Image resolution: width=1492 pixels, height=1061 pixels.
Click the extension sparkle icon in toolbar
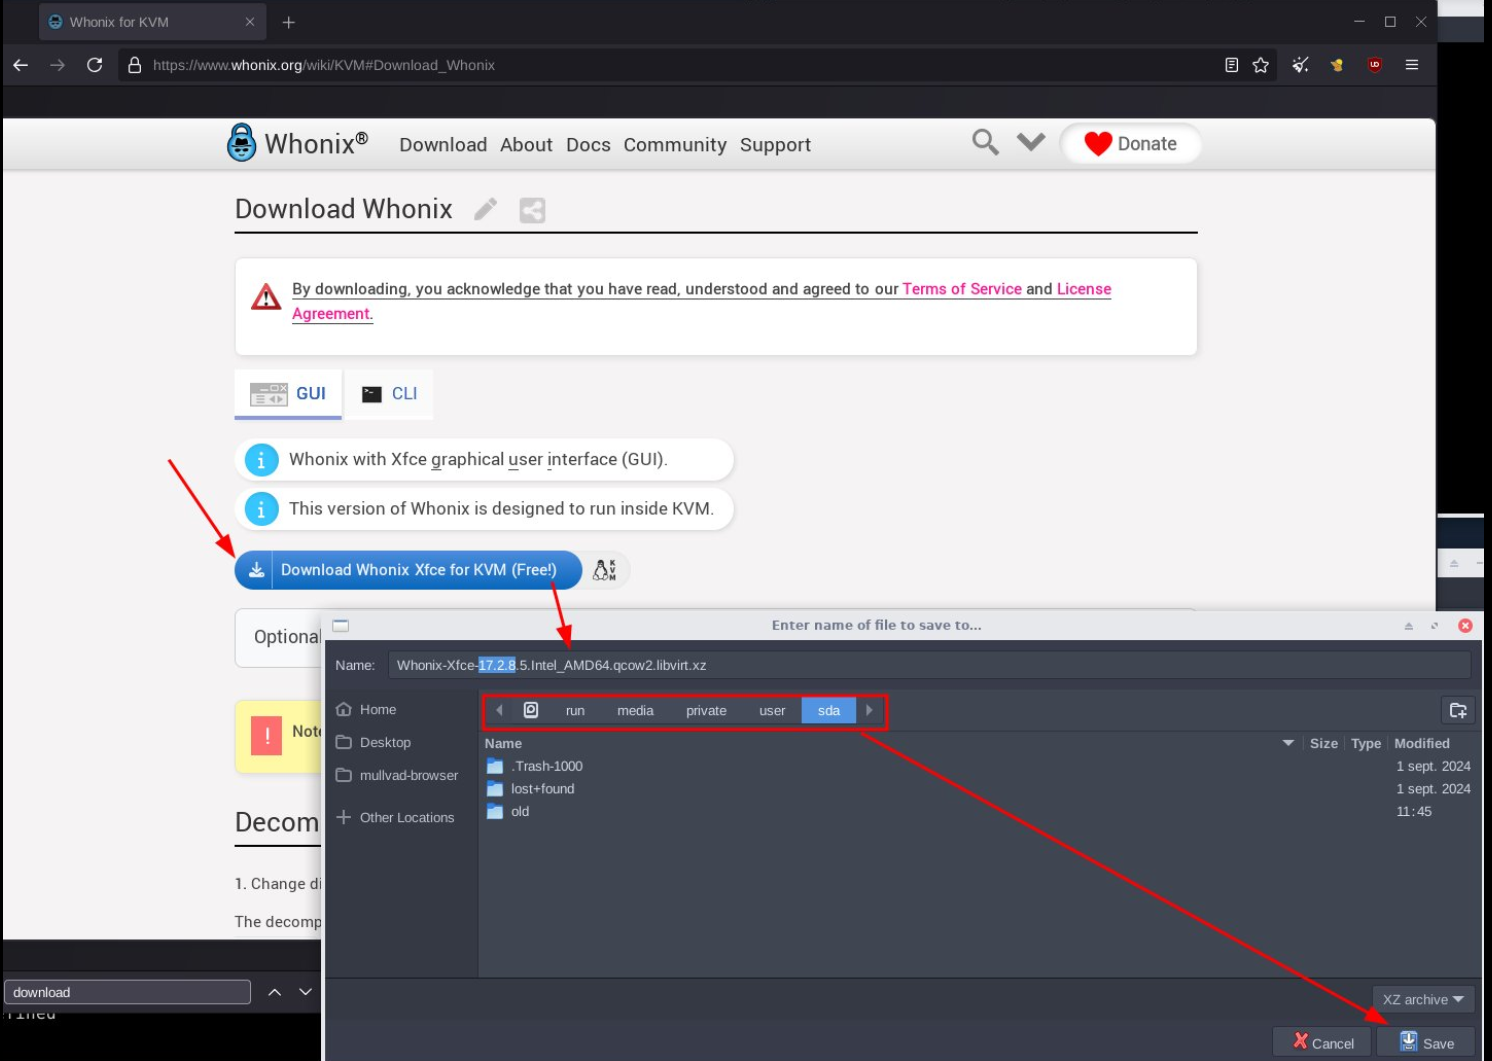(x=1300, y=65)
